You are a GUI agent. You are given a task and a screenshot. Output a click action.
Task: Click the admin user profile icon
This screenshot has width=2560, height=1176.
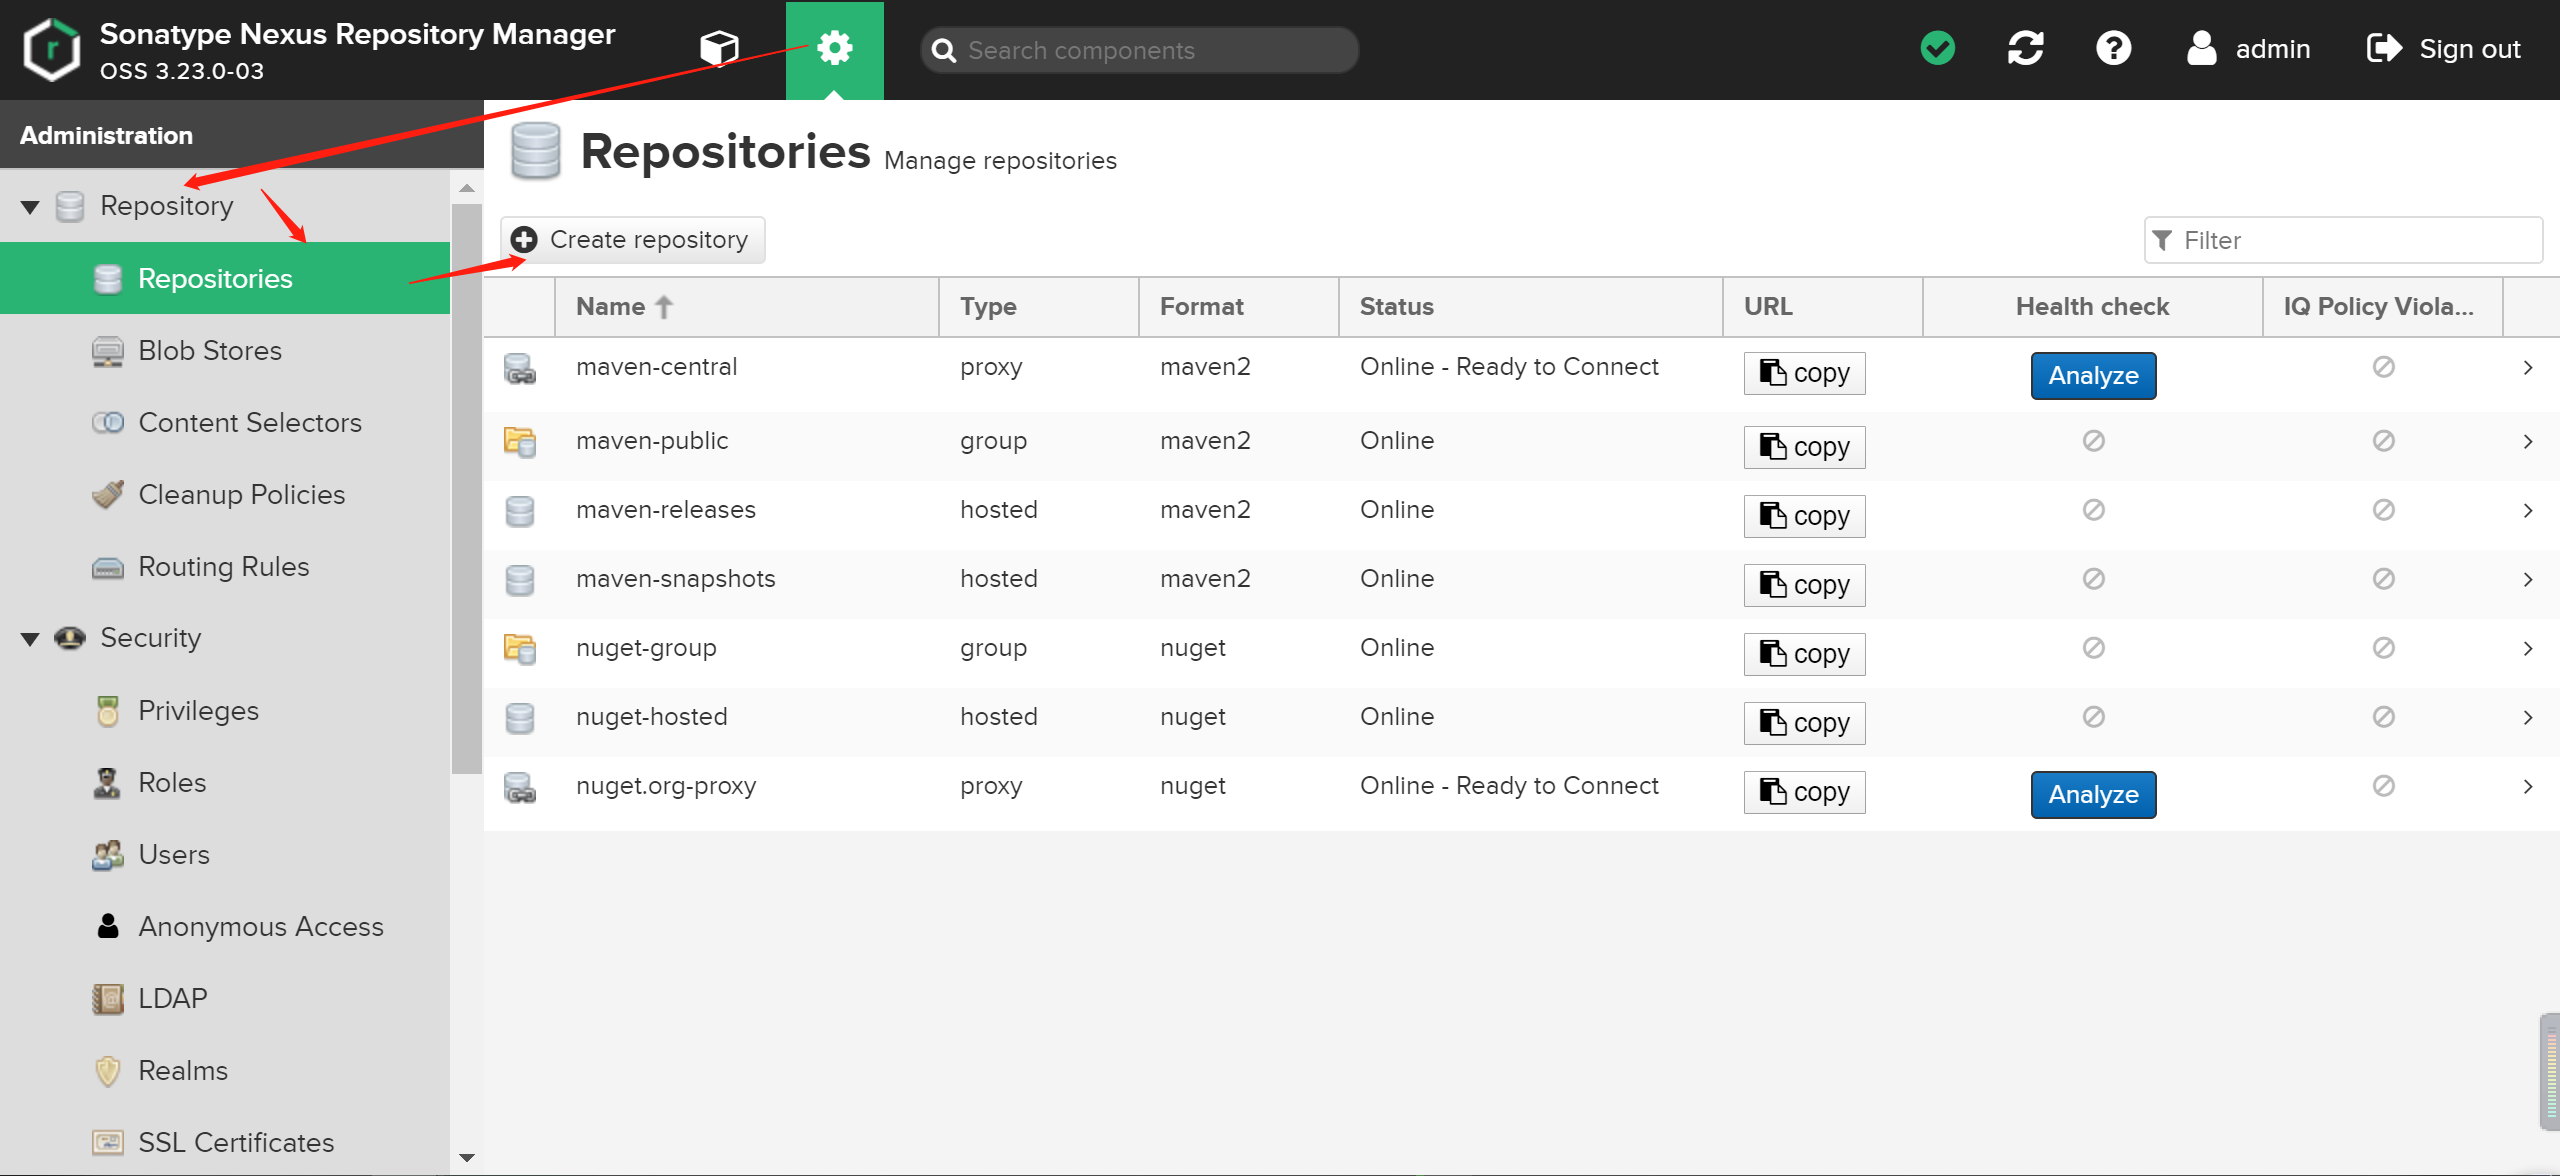pos(2201,48)
